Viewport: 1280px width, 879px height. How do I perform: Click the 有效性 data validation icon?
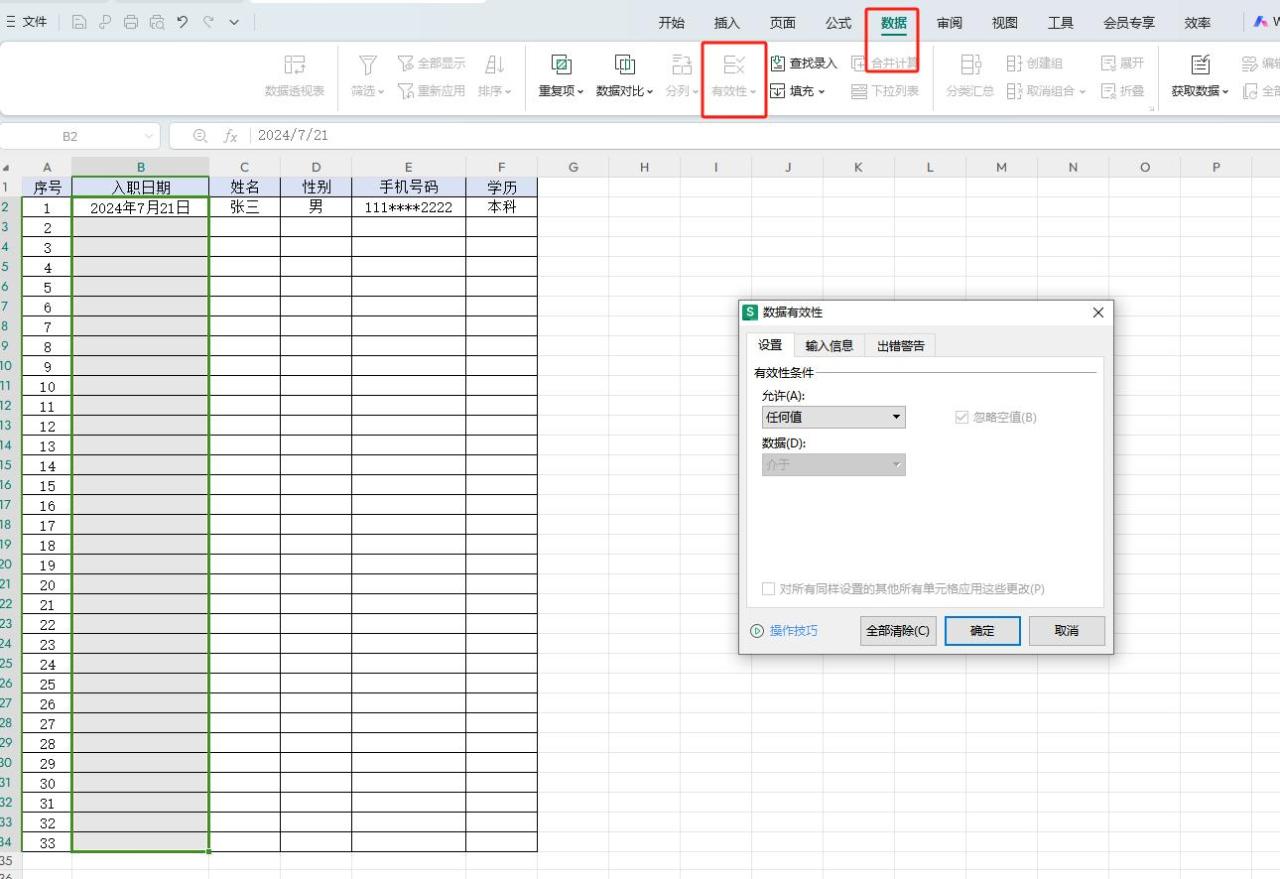pyautogui.click(x=734, y=65)
